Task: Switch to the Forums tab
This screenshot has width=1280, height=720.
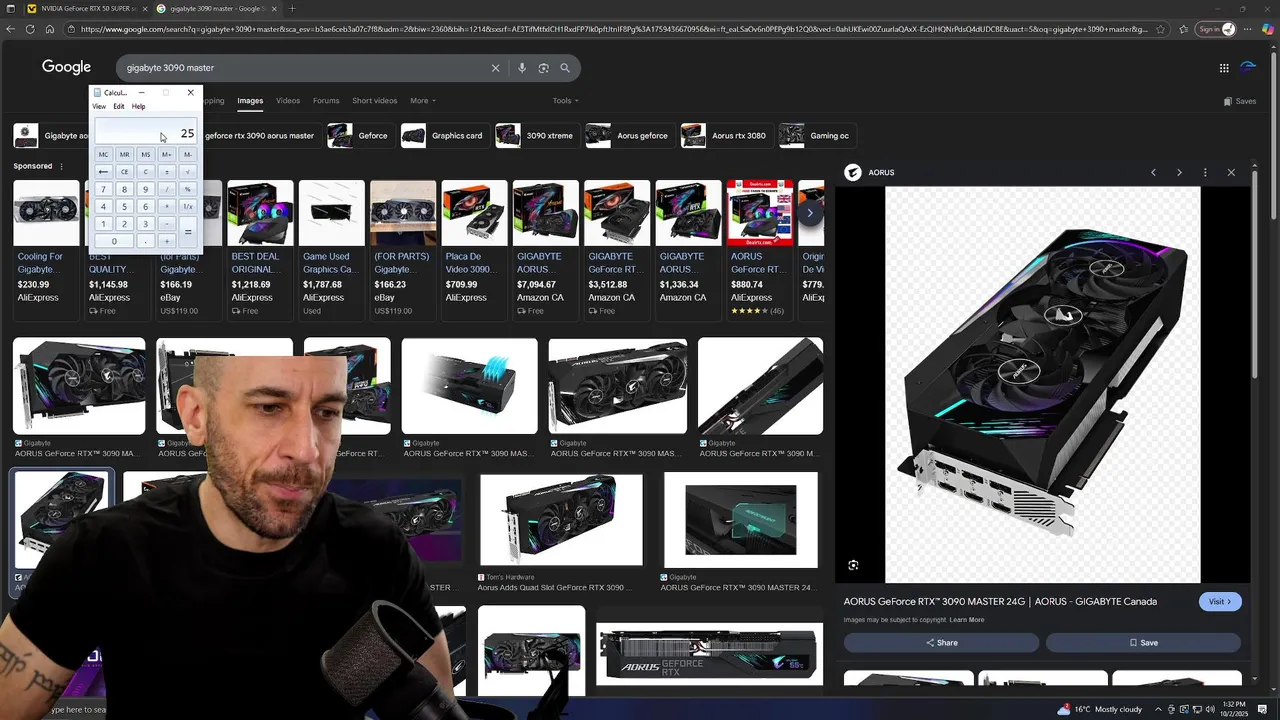Action: (x=326, y=101)
